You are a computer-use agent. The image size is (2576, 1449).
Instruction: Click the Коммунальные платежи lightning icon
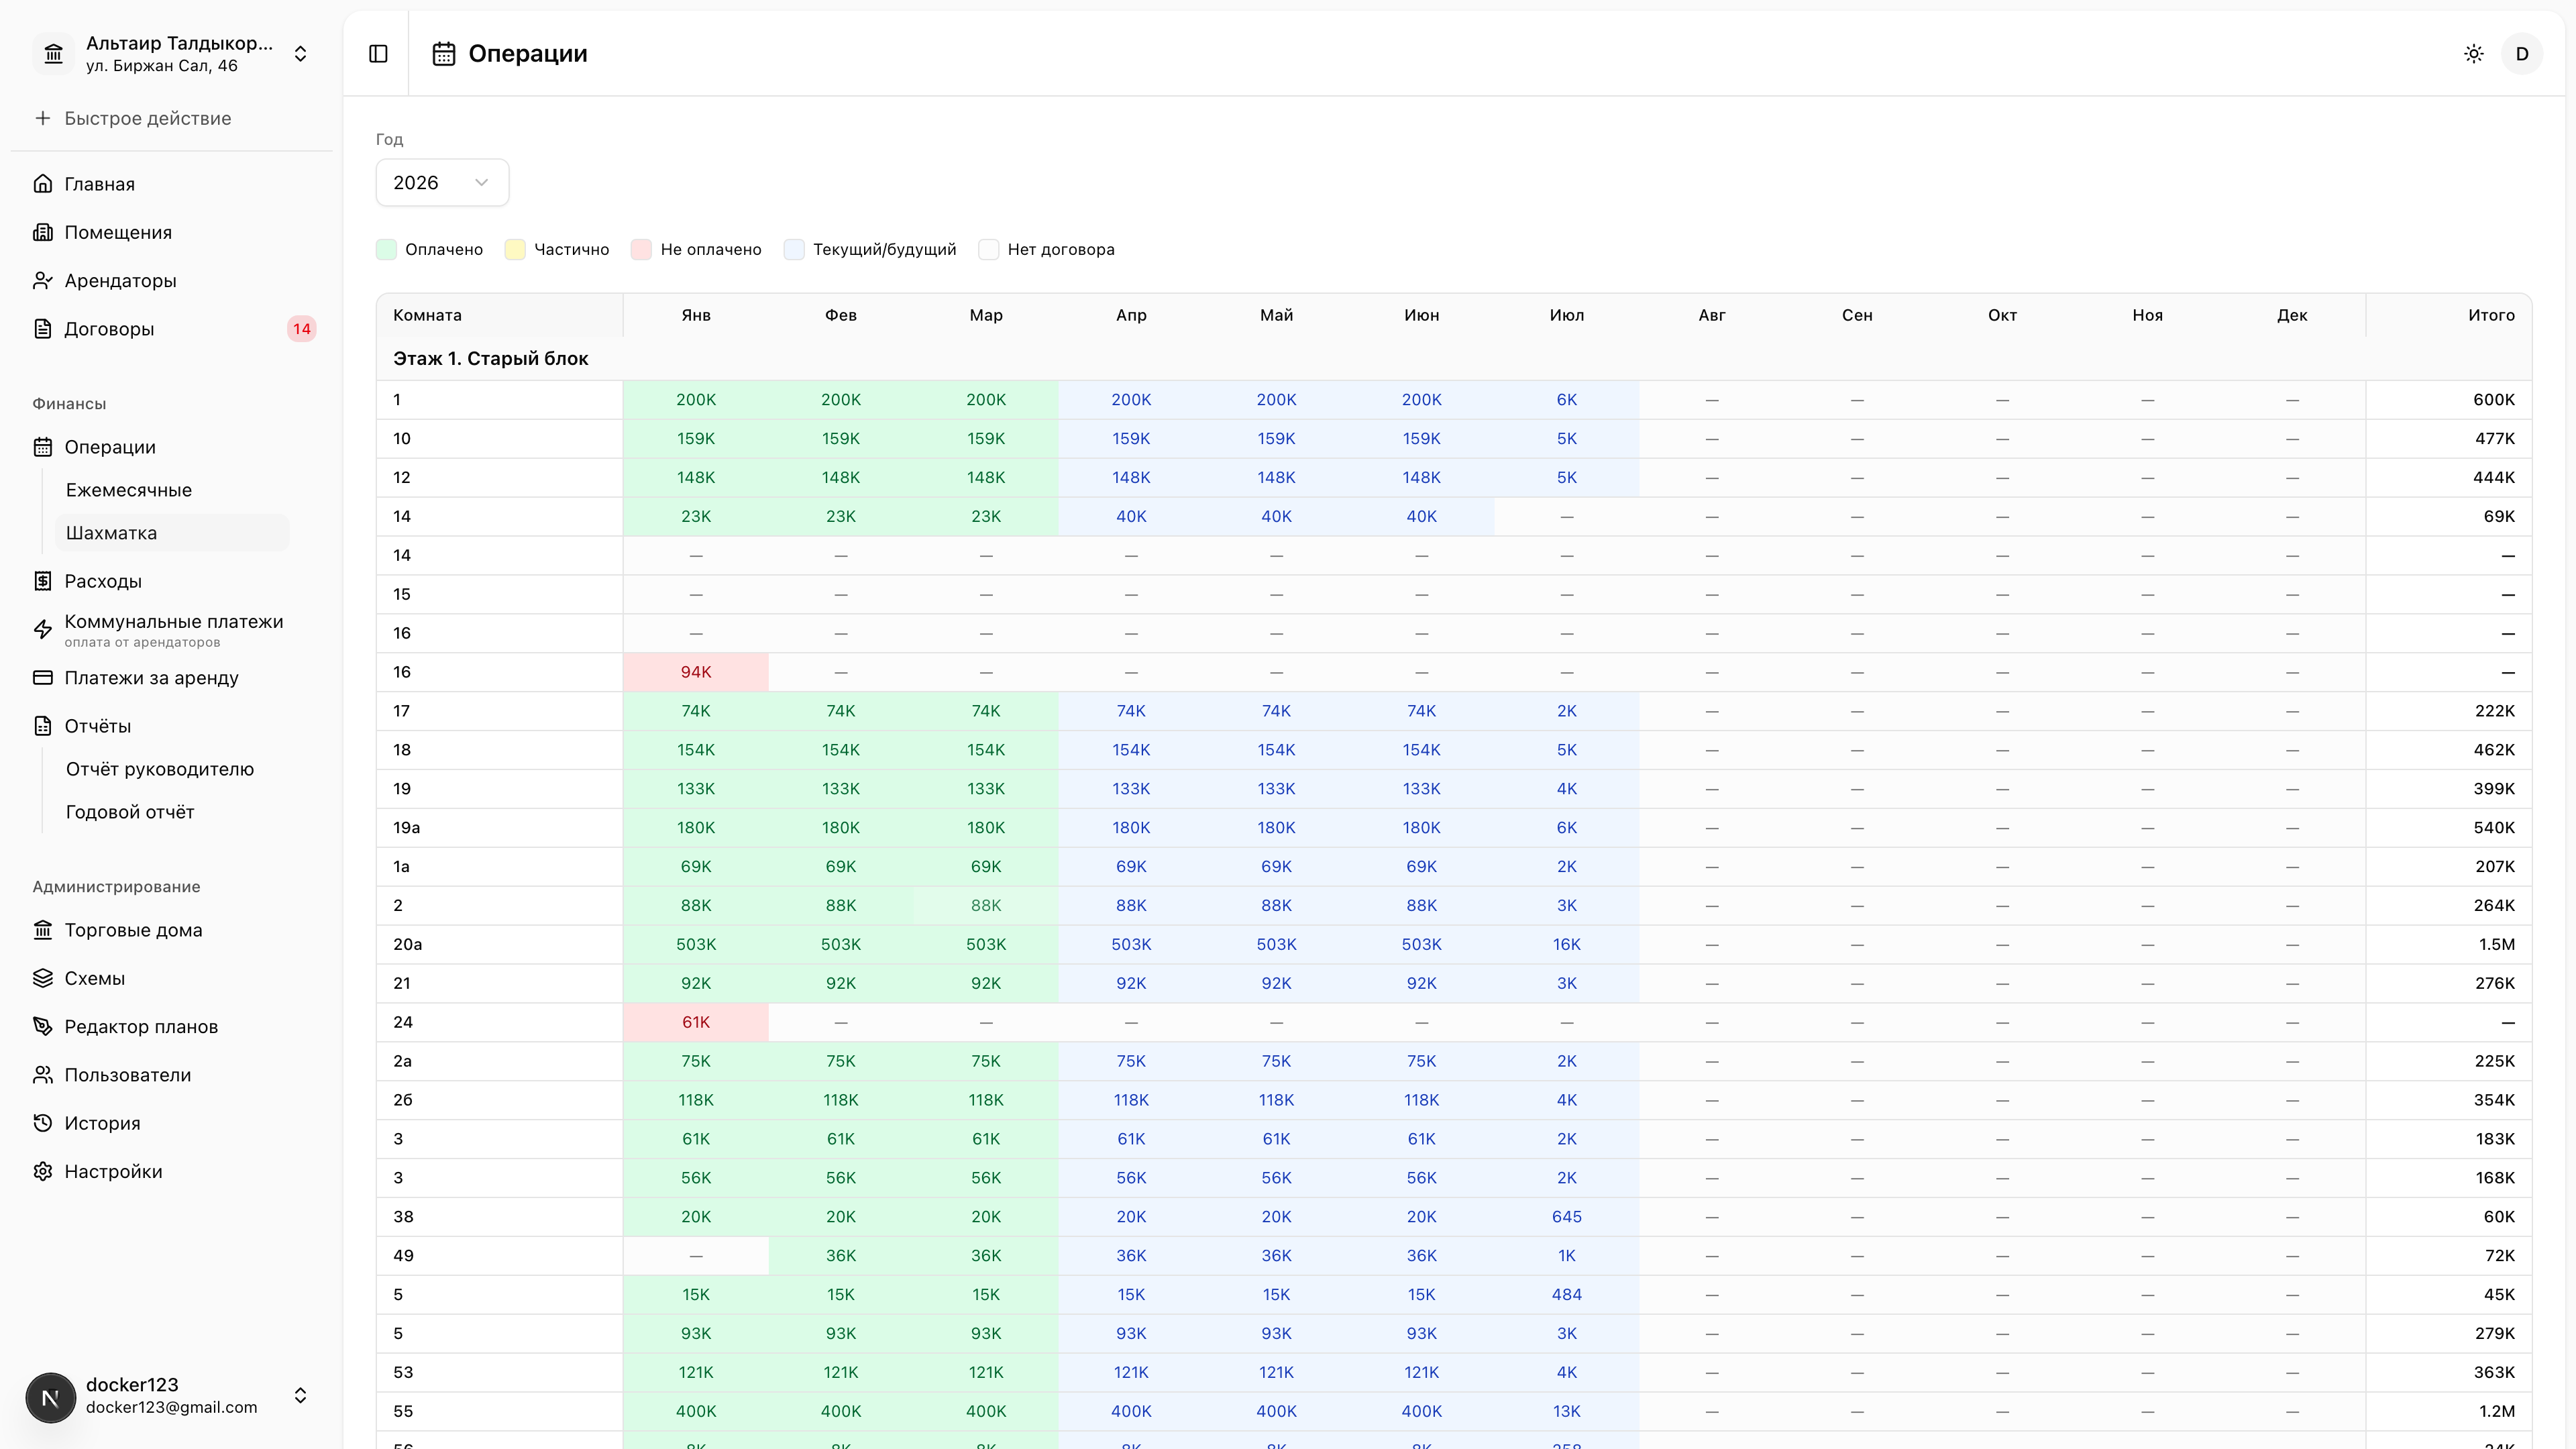(x=43, y=629)
